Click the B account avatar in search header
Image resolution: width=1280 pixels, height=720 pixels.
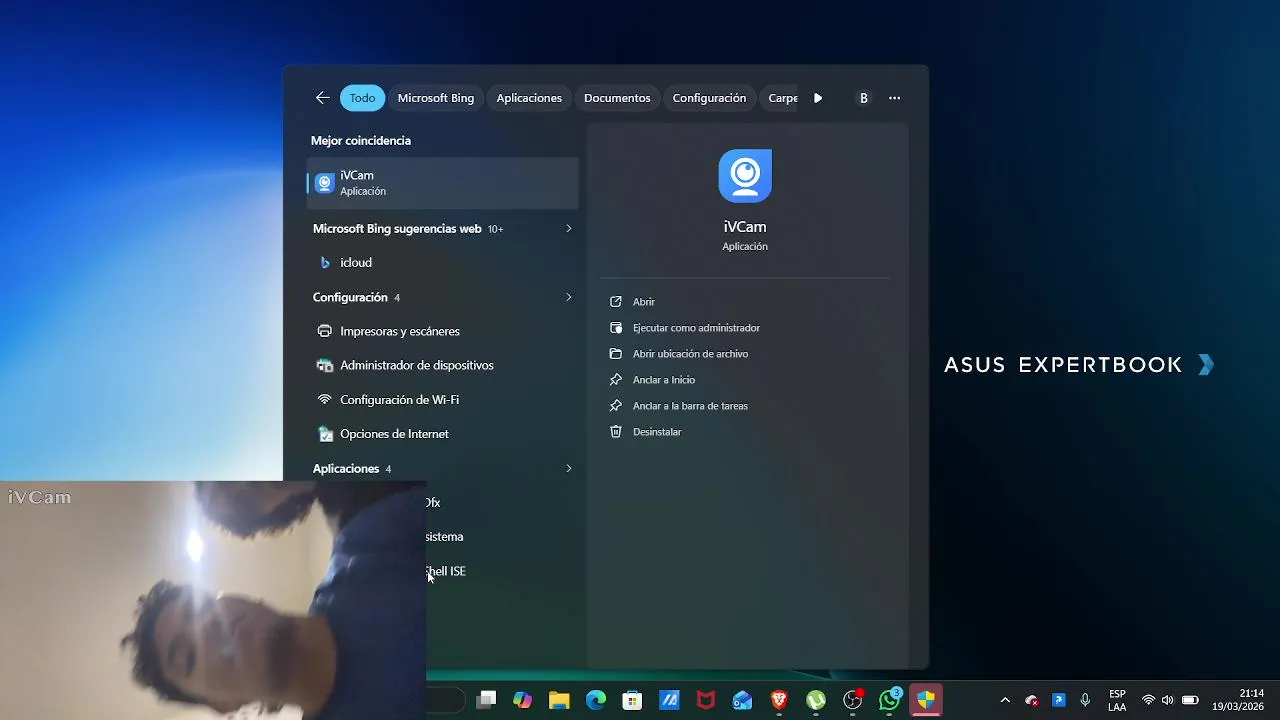pyautogui.click(x=864, y=98)
